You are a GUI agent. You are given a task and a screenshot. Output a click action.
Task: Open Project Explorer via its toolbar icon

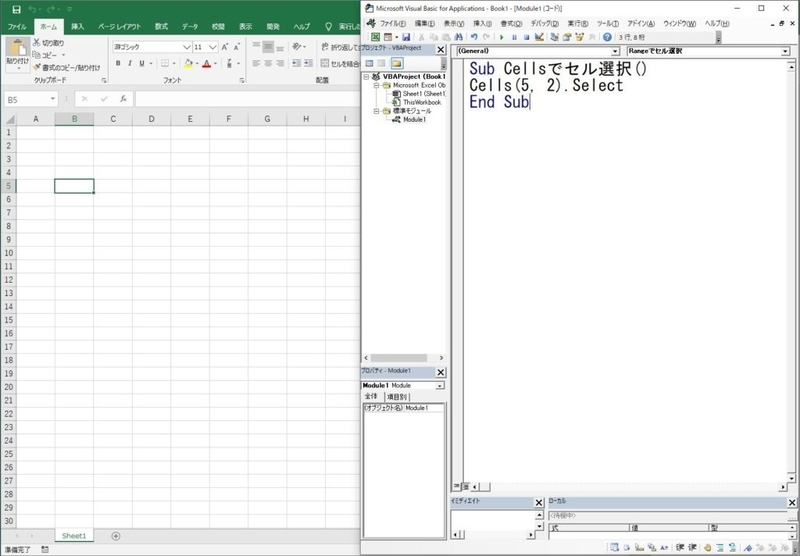point(555,37)
